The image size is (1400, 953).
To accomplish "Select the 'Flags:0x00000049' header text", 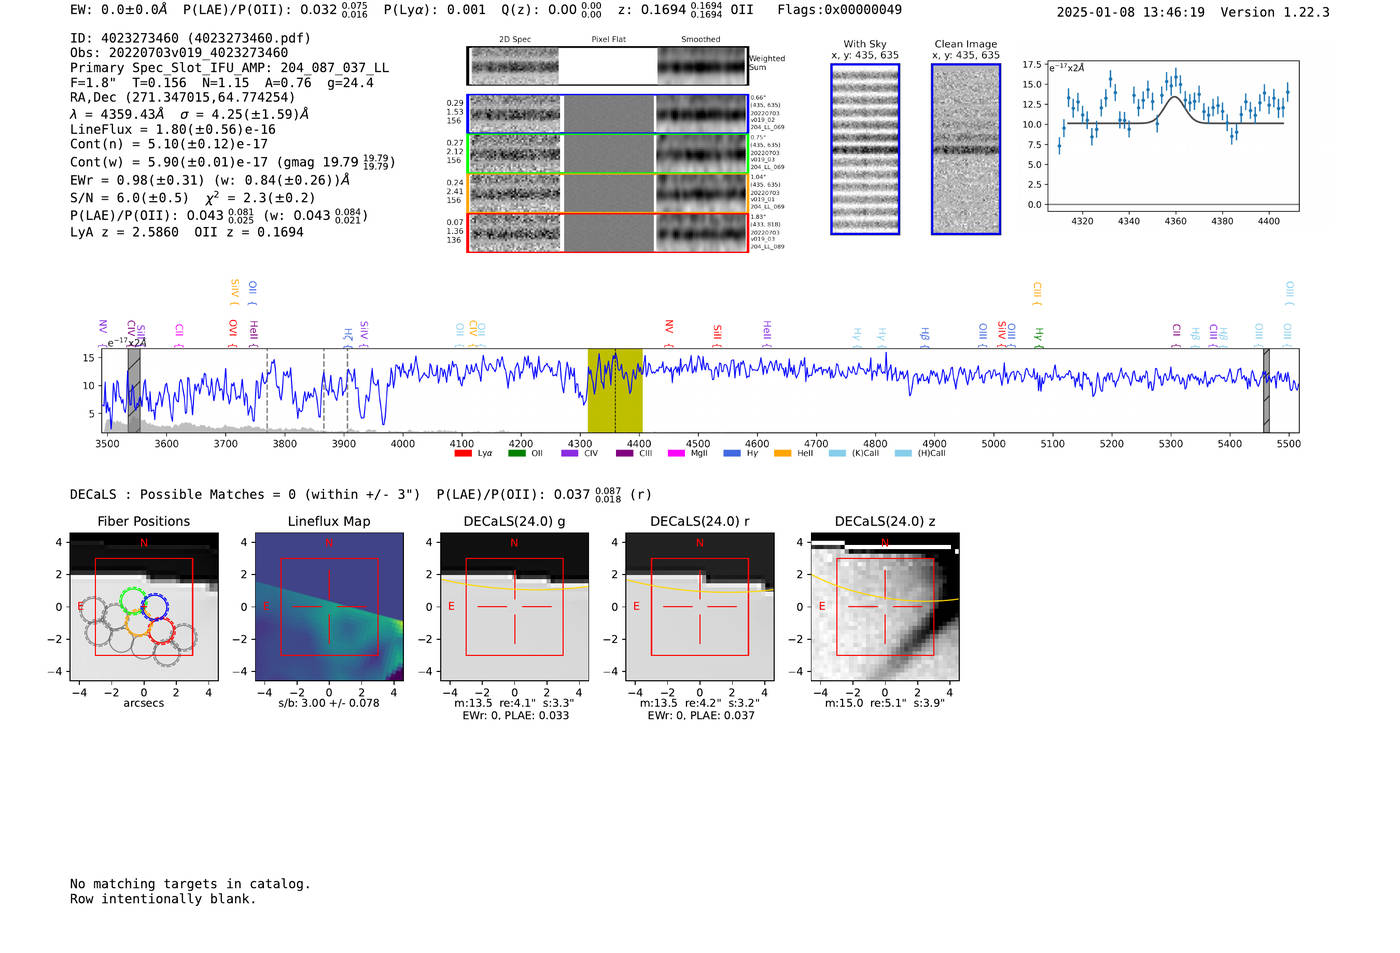I will point(839,9).
